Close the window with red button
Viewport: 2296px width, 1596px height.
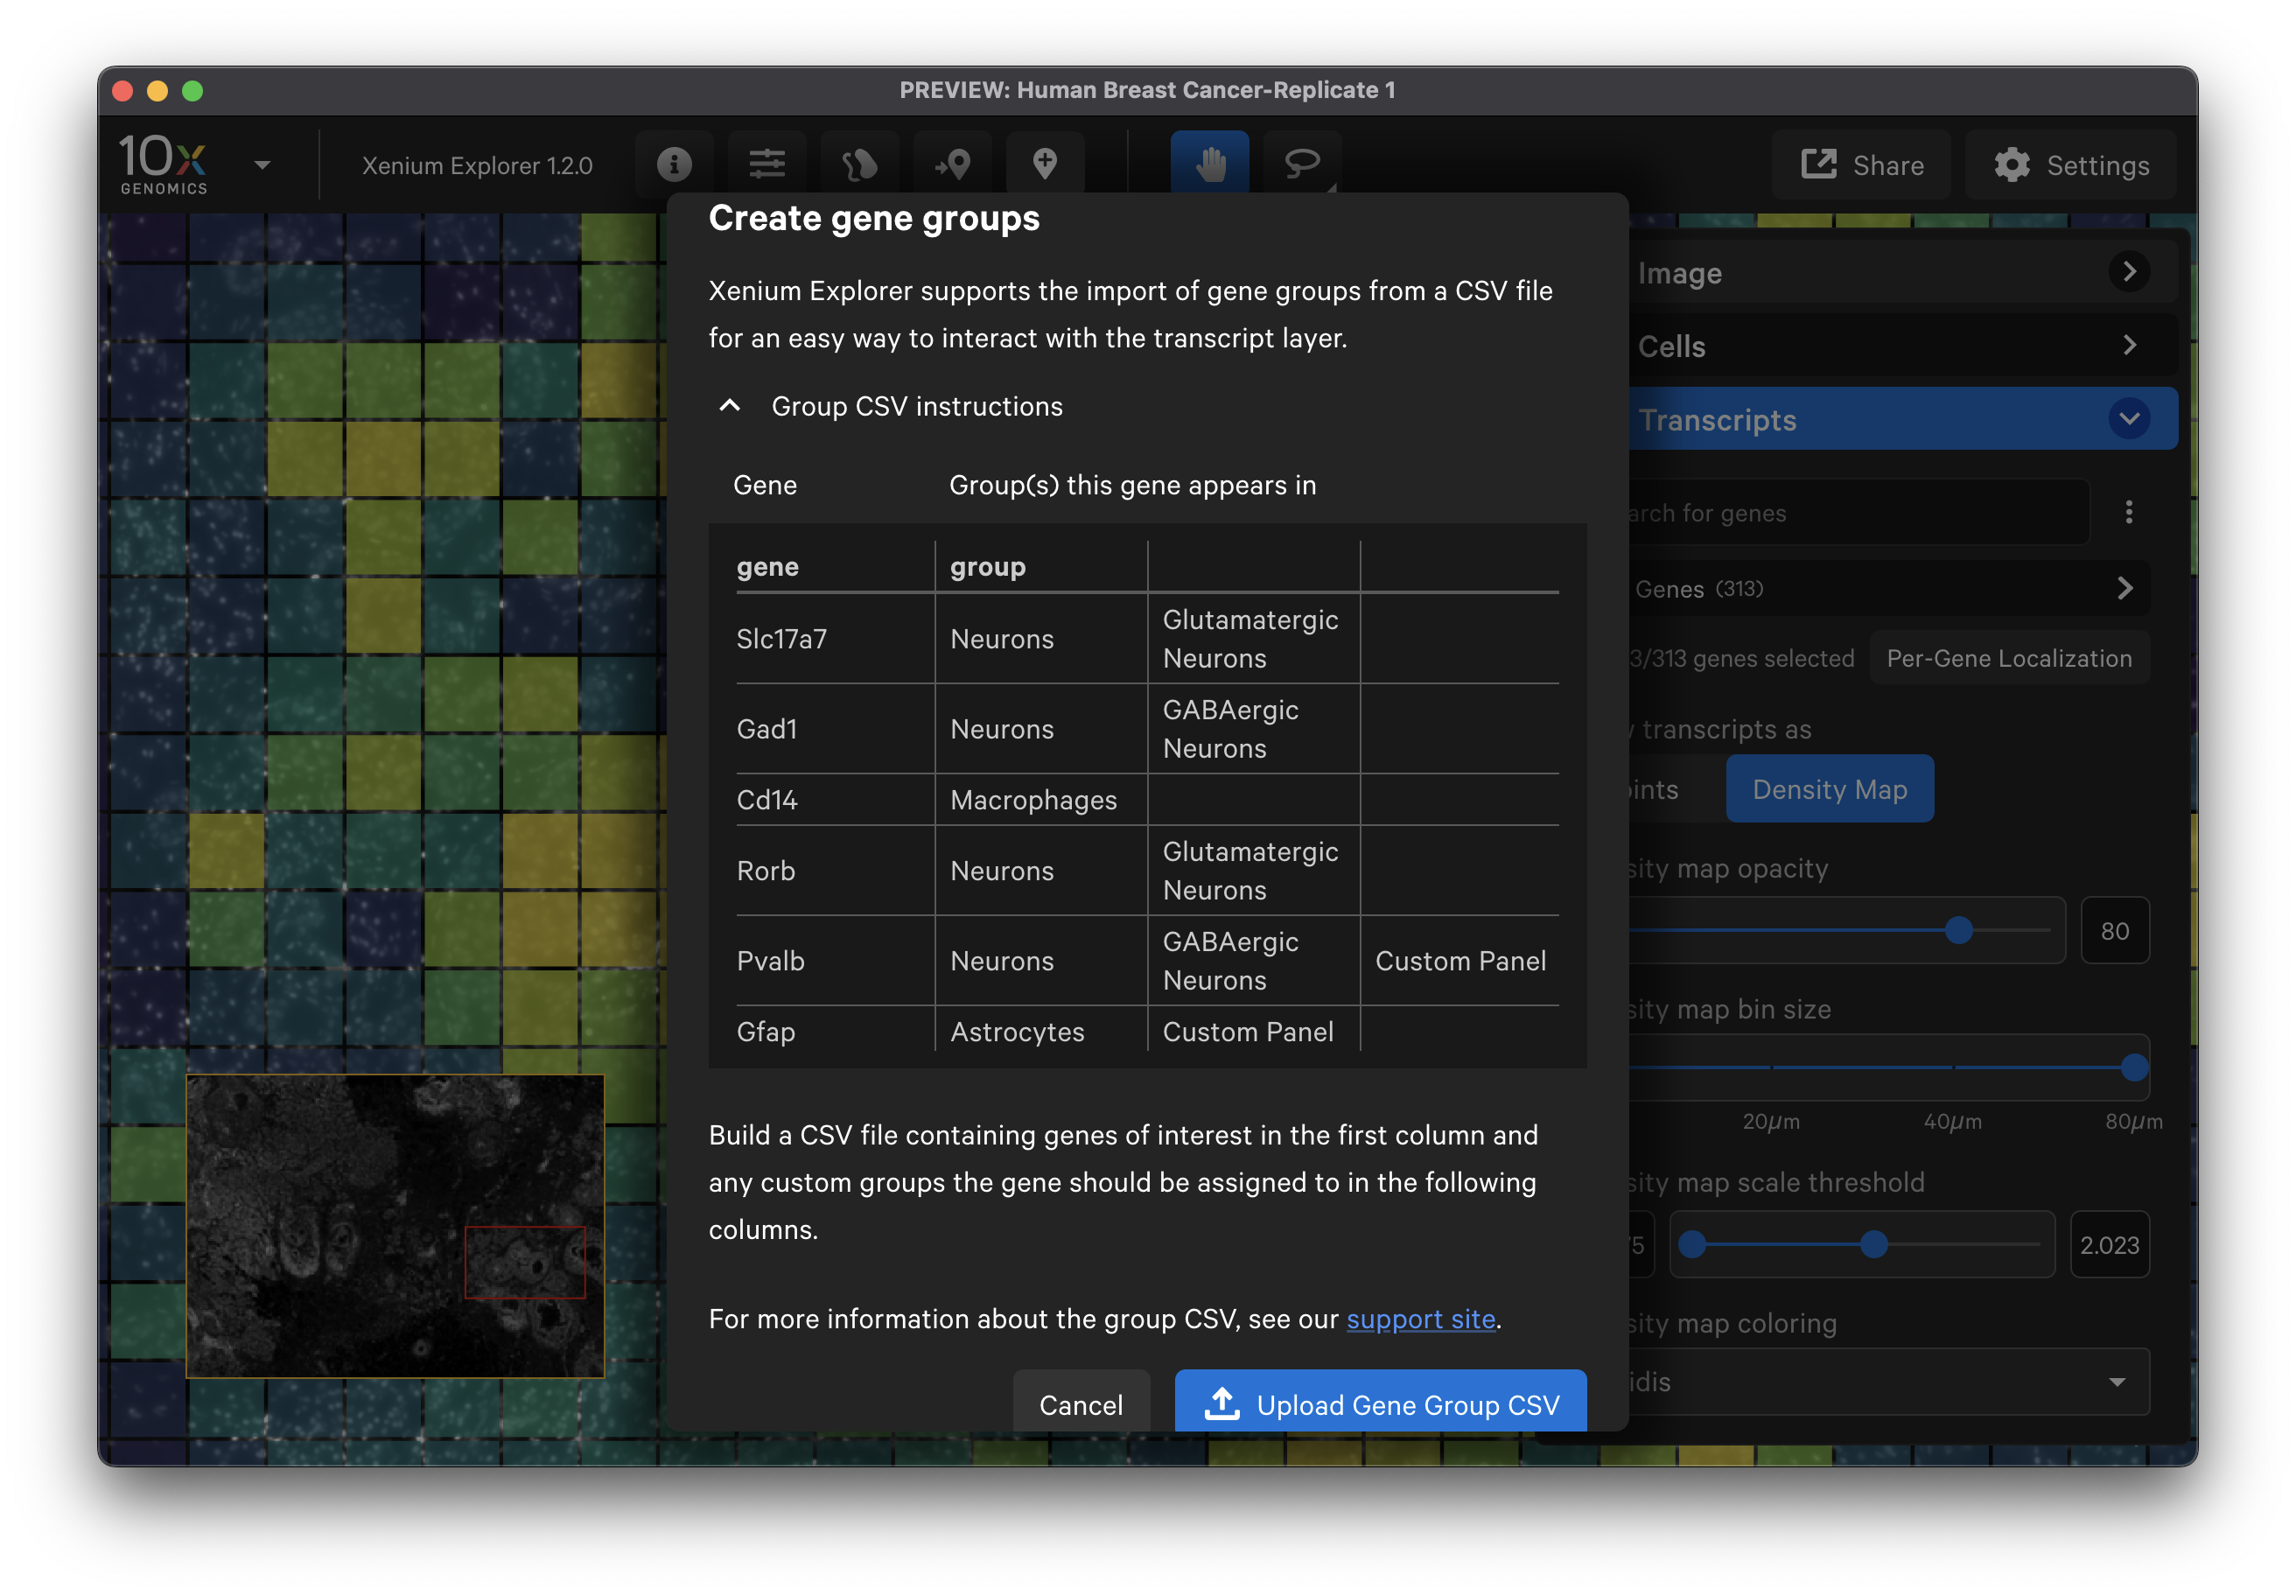pos(123,91)
